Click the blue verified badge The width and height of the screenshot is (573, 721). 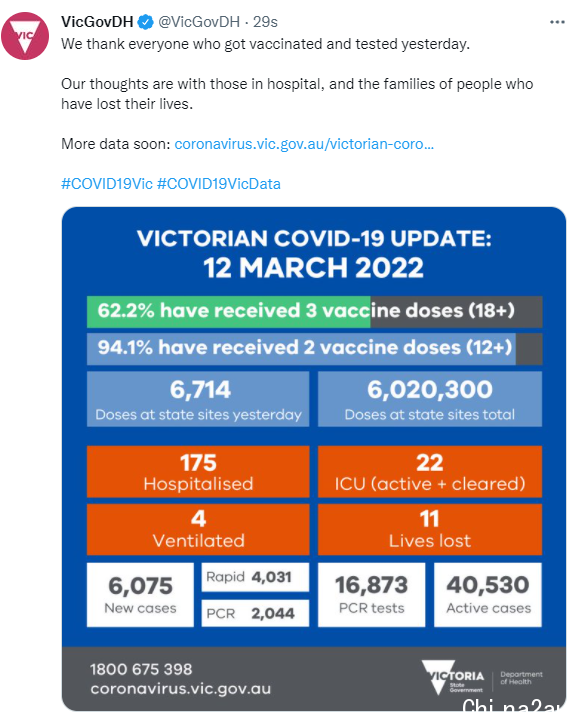[146, 22]
